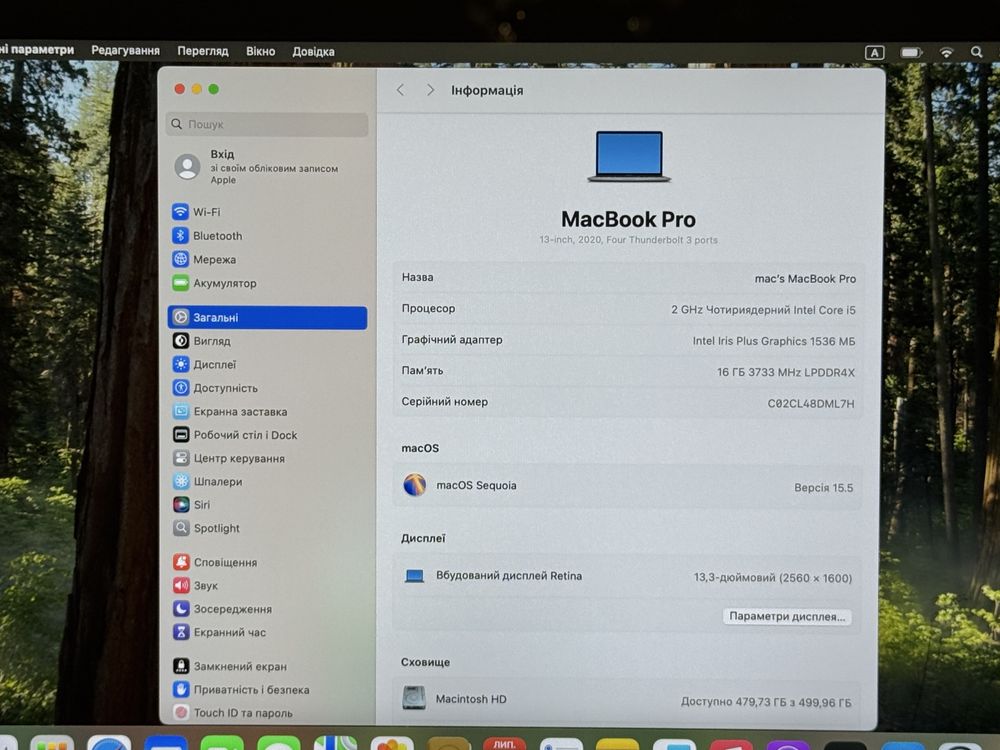Click the Macintosh HD drive icon

[414, 698]
